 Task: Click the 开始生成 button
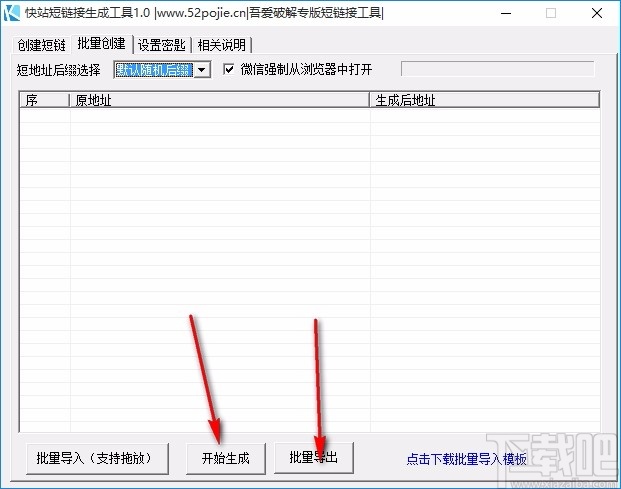point(226,458)
